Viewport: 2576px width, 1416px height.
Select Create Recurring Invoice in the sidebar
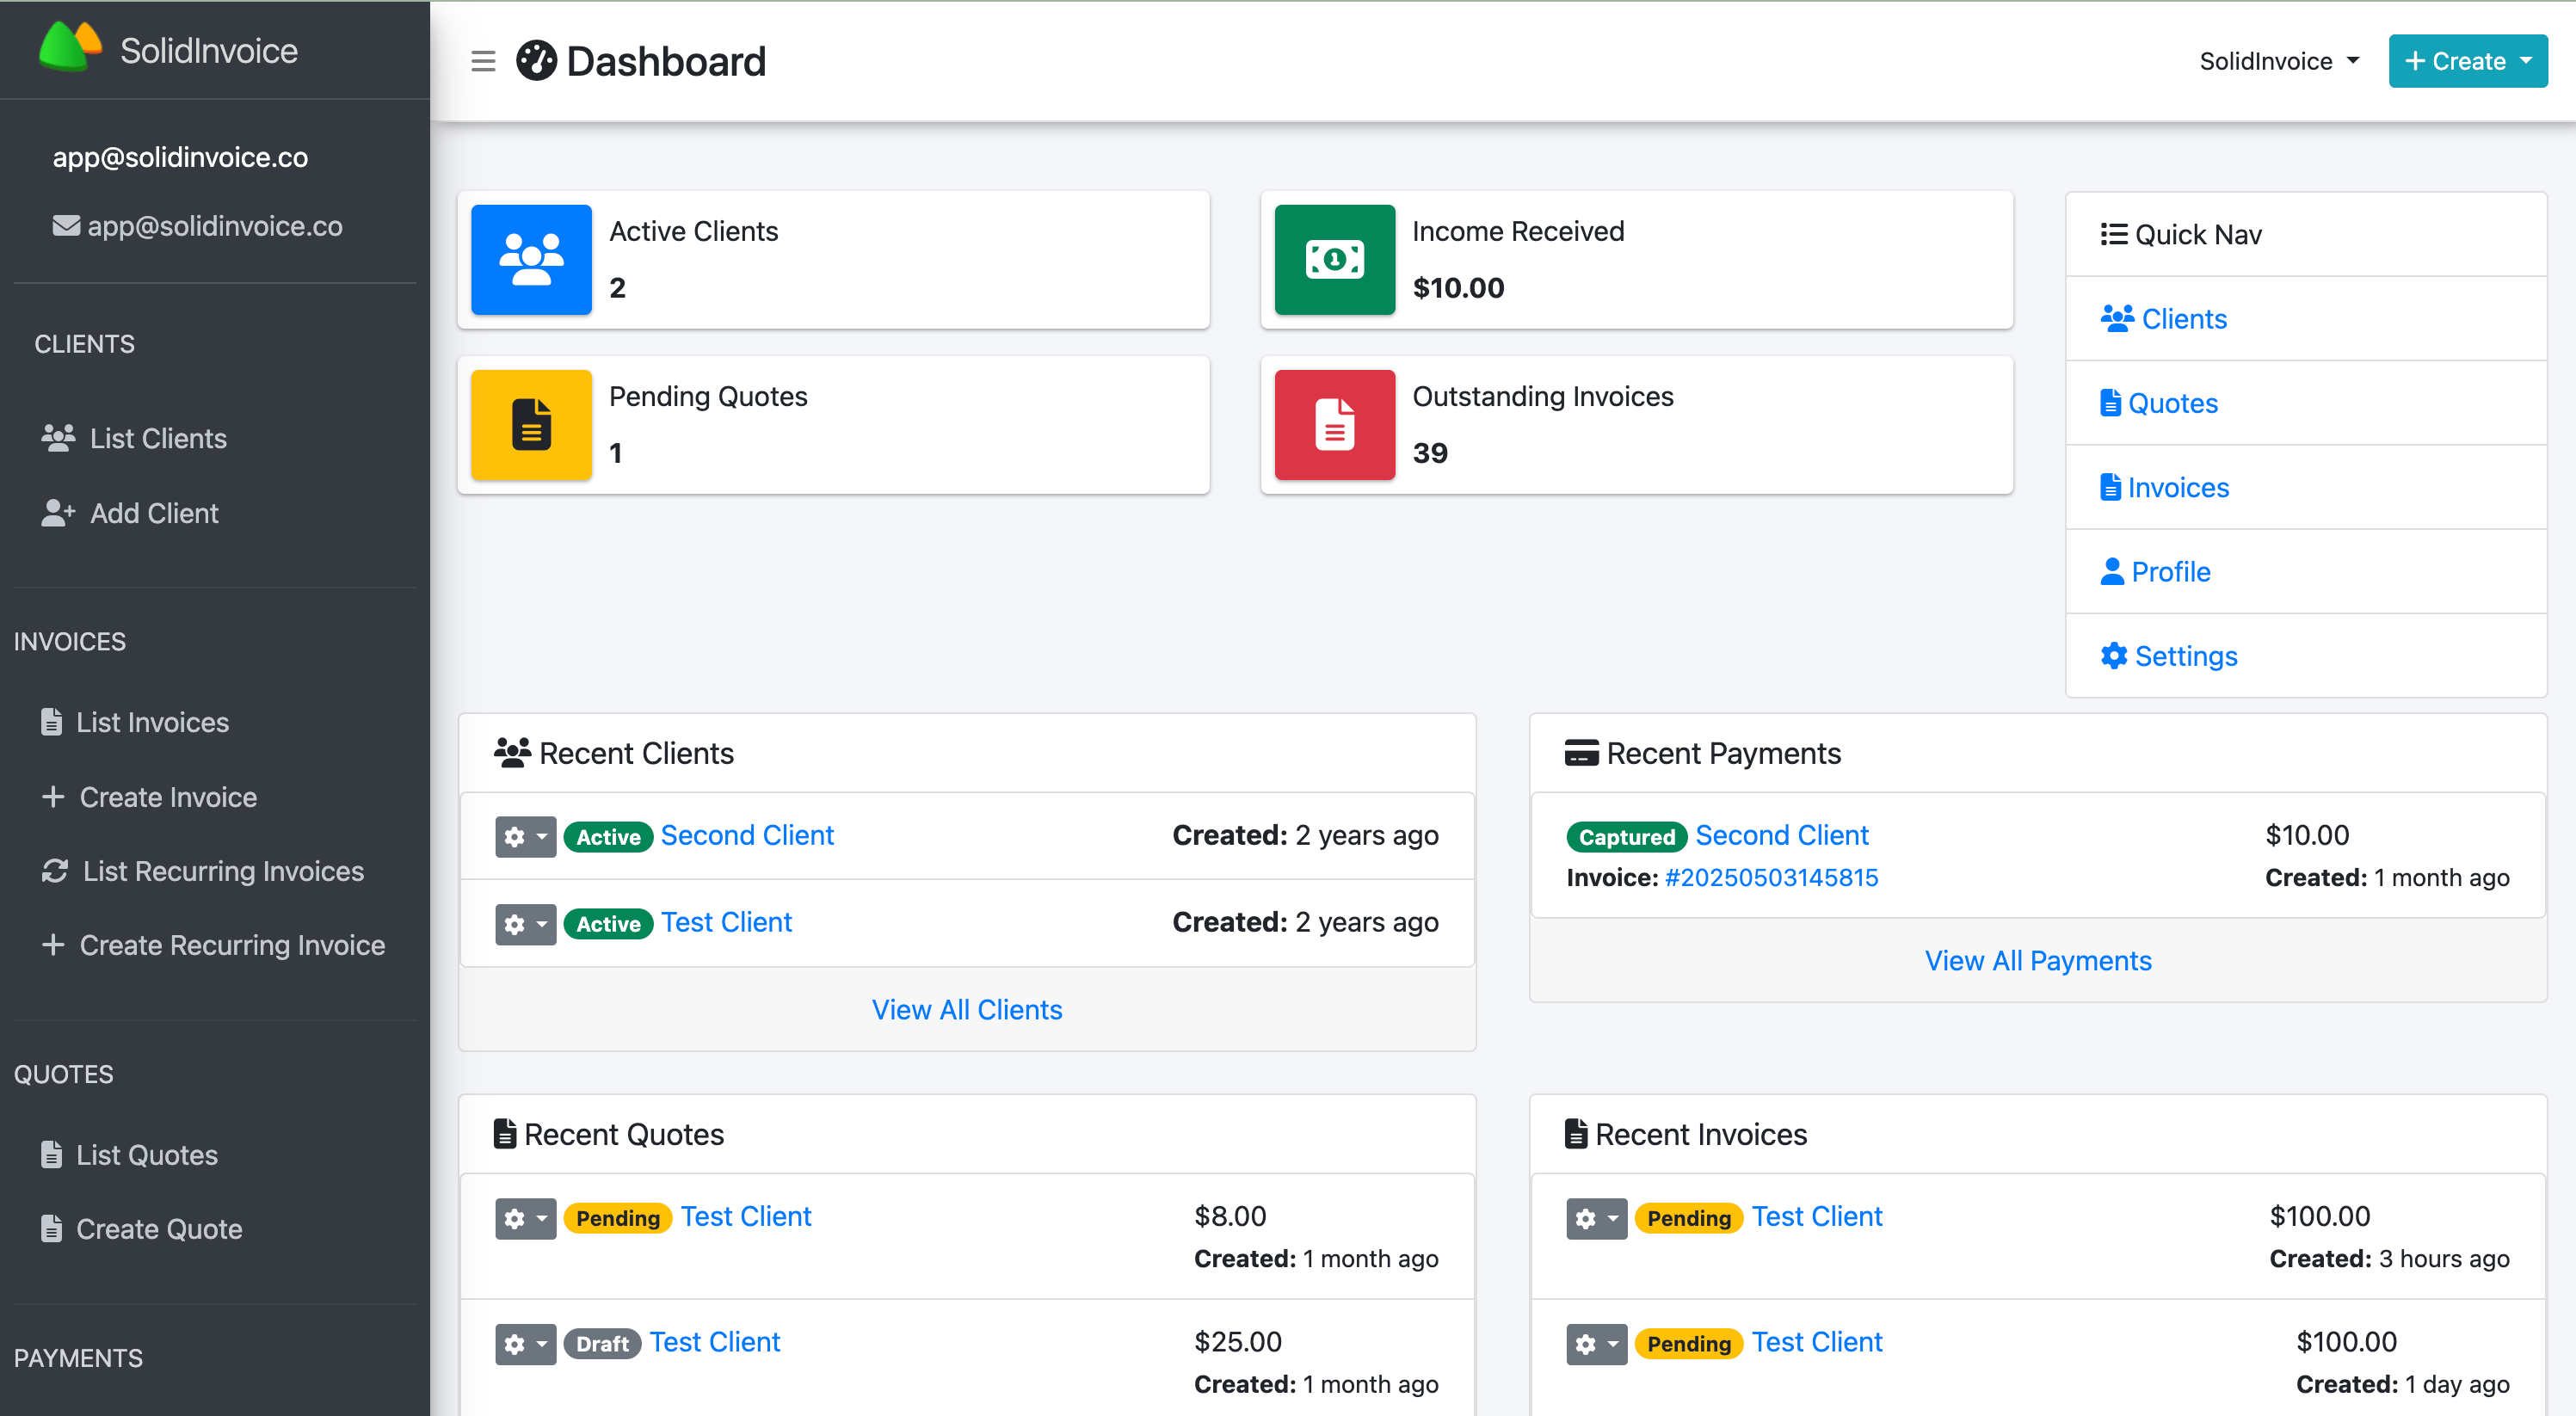[x=232, y=945]
